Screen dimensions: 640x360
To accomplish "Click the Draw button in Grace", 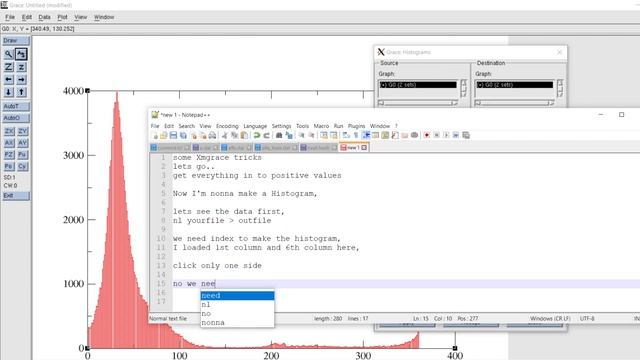I will click(16, 41).
